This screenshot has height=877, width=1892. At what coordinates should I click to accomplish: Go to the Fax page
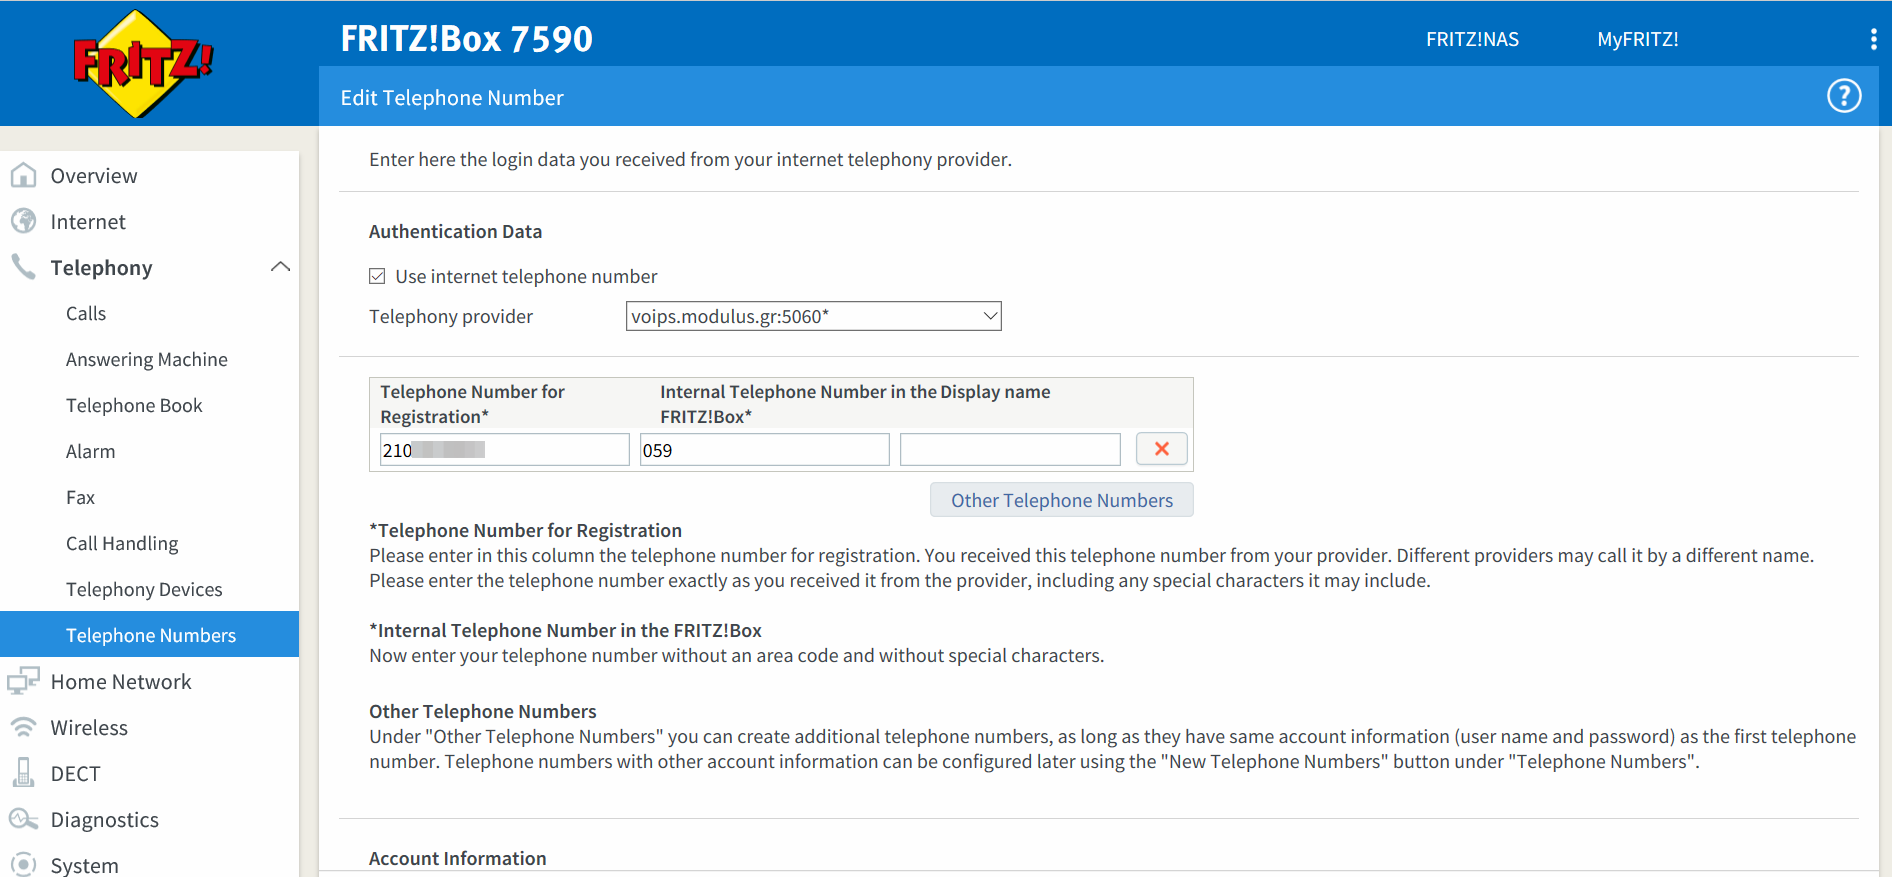pyautogui.click(x=80, y=498)
